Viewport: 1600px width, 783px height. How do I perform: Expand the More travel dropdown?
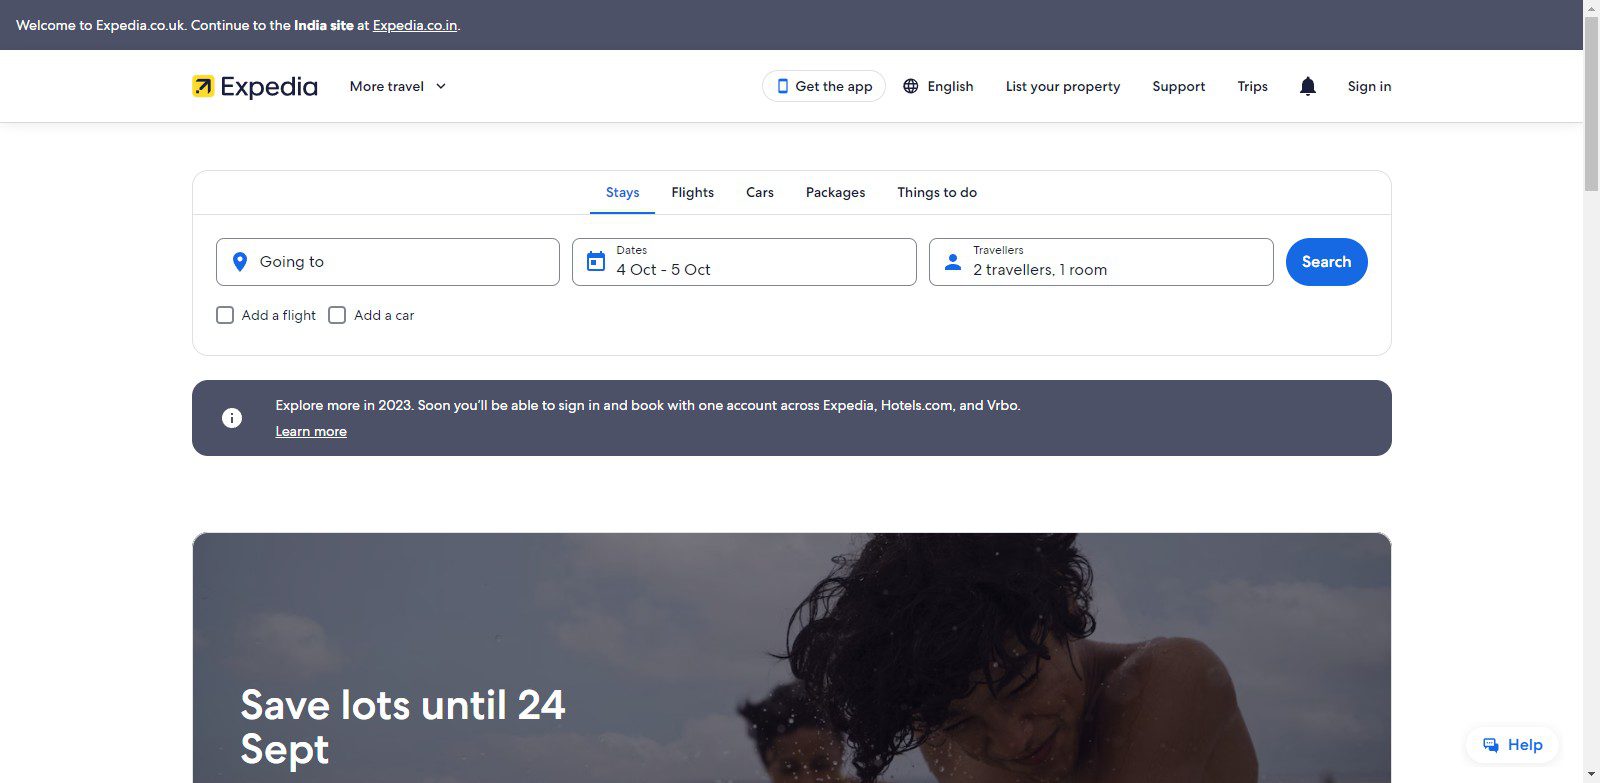point(397,87)
